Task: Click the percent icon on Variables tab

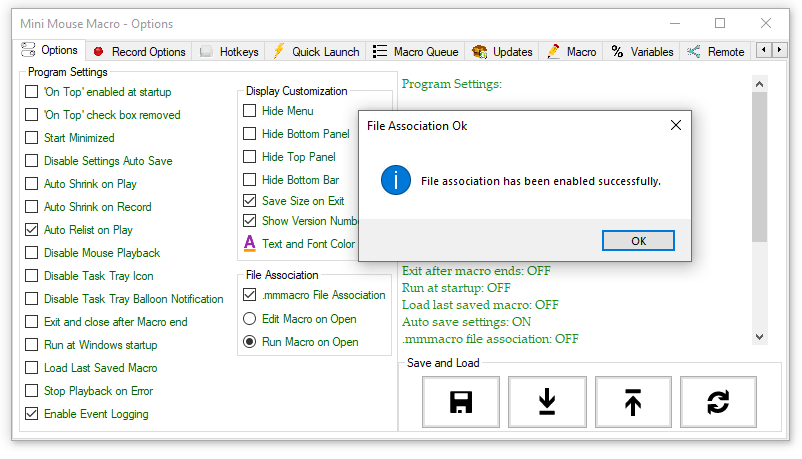Action: click(x=617, y=51)
